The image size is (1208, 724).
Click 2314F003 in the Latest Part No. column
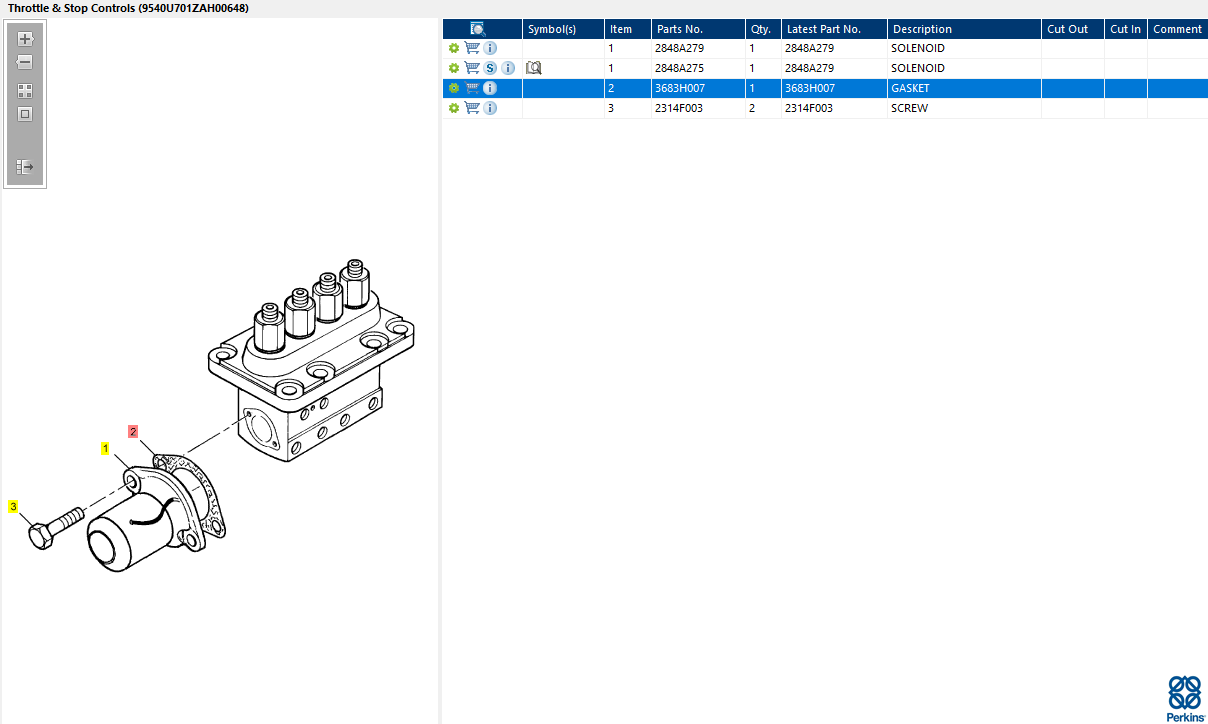click(809, 108)
